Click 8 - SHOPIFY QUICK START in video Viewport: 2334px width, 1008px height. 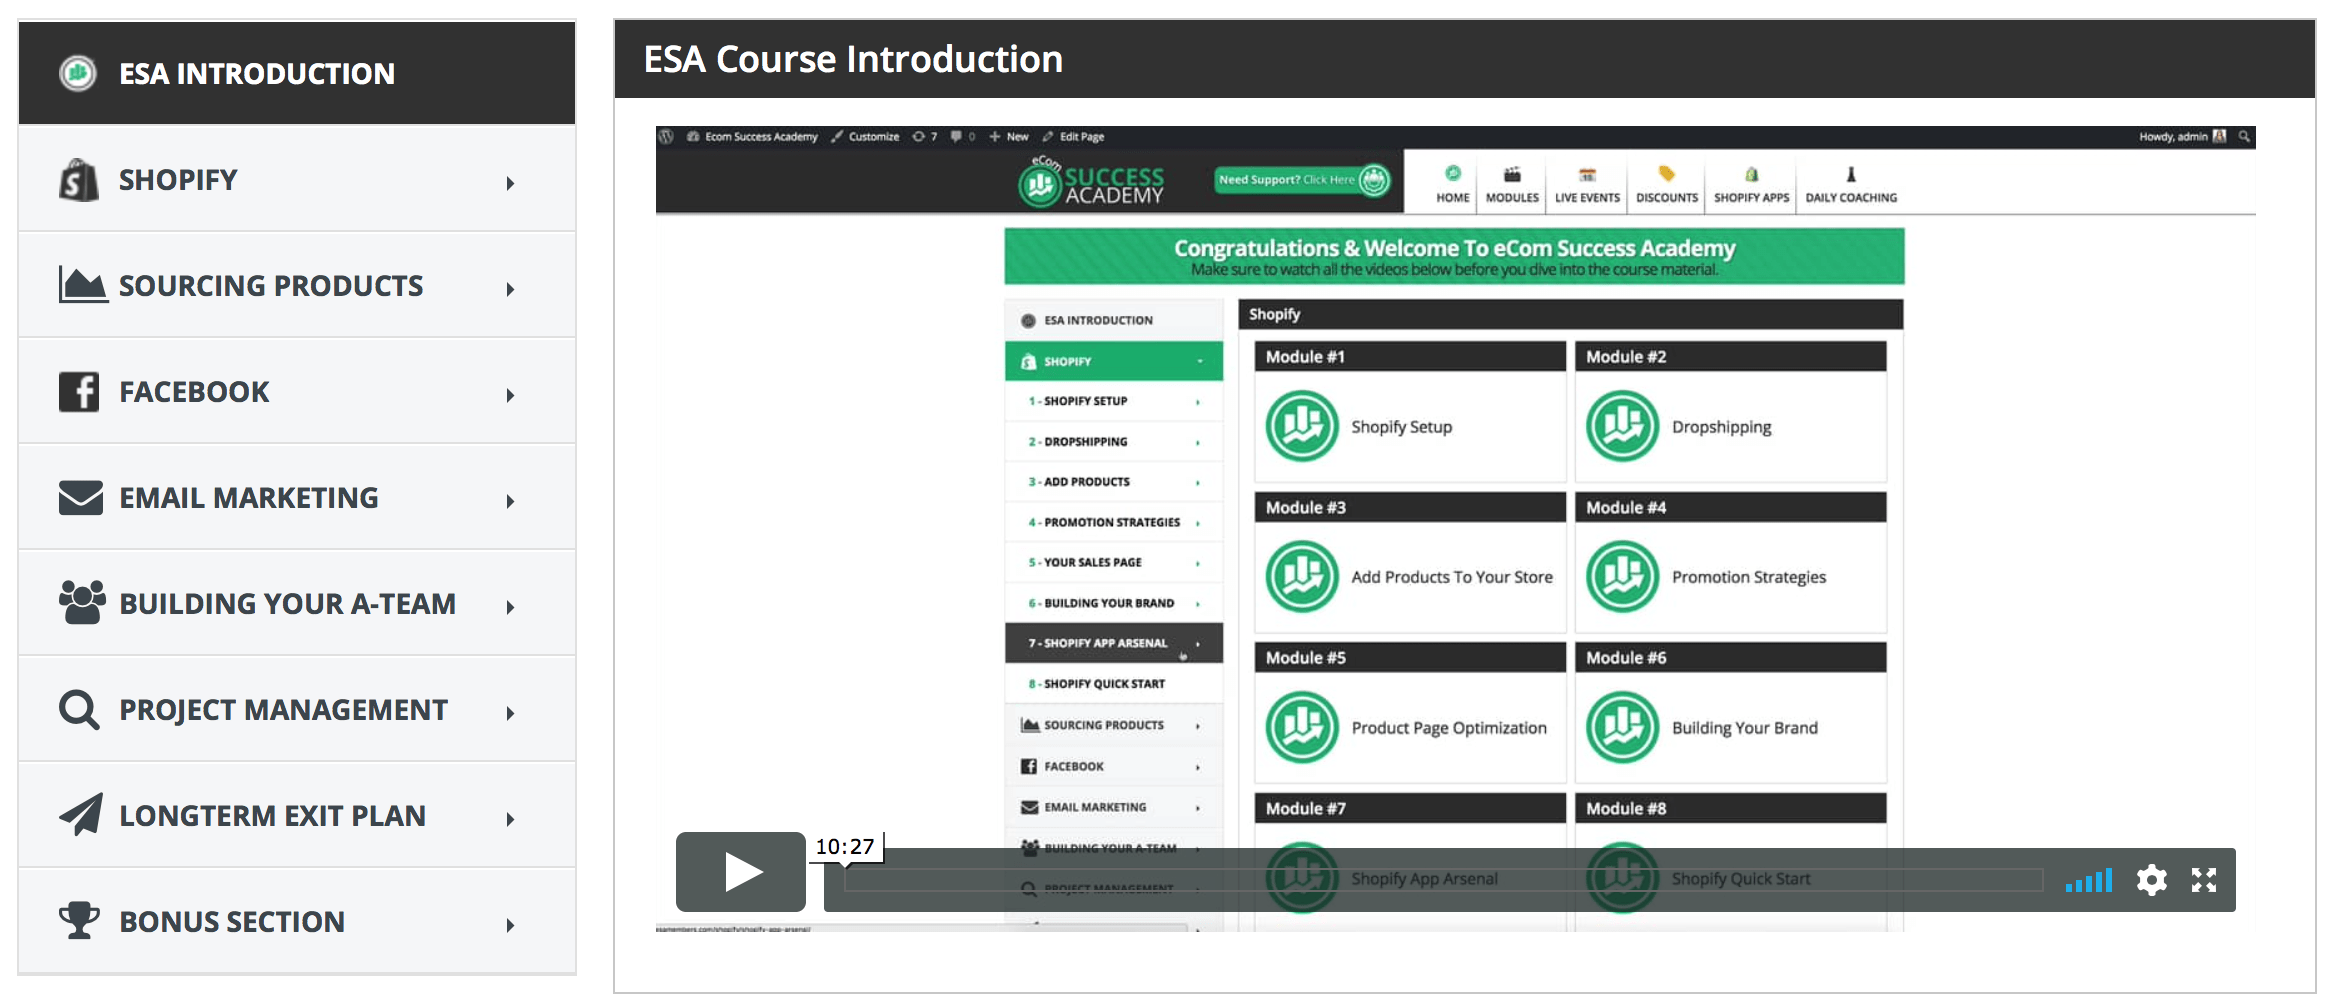(1114, 684)
